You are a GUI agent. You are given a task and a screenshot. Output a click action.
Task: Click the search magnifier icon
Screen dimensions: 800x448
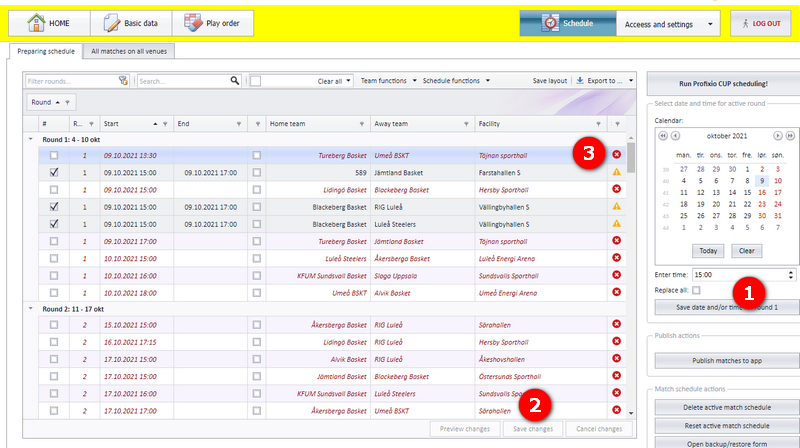coord(234,81)
